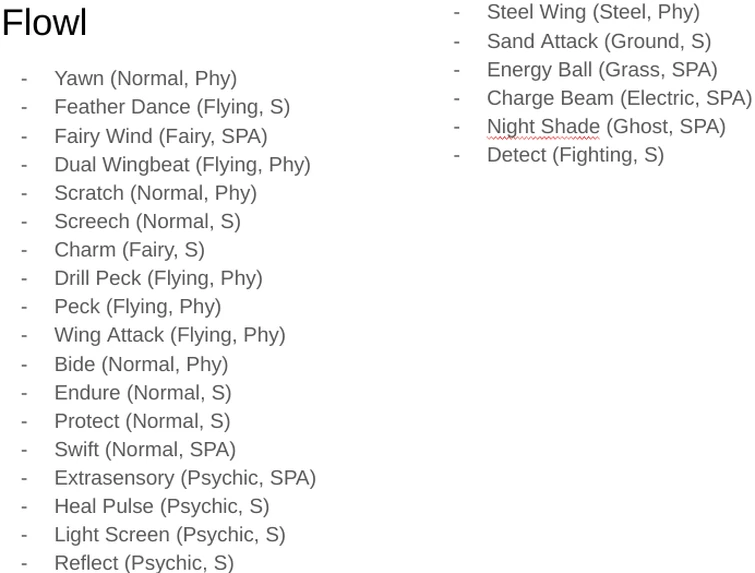This screenshot has width=755, height=573.
Task: Click on Charm (Fairy, S) text
Action: 129,250
